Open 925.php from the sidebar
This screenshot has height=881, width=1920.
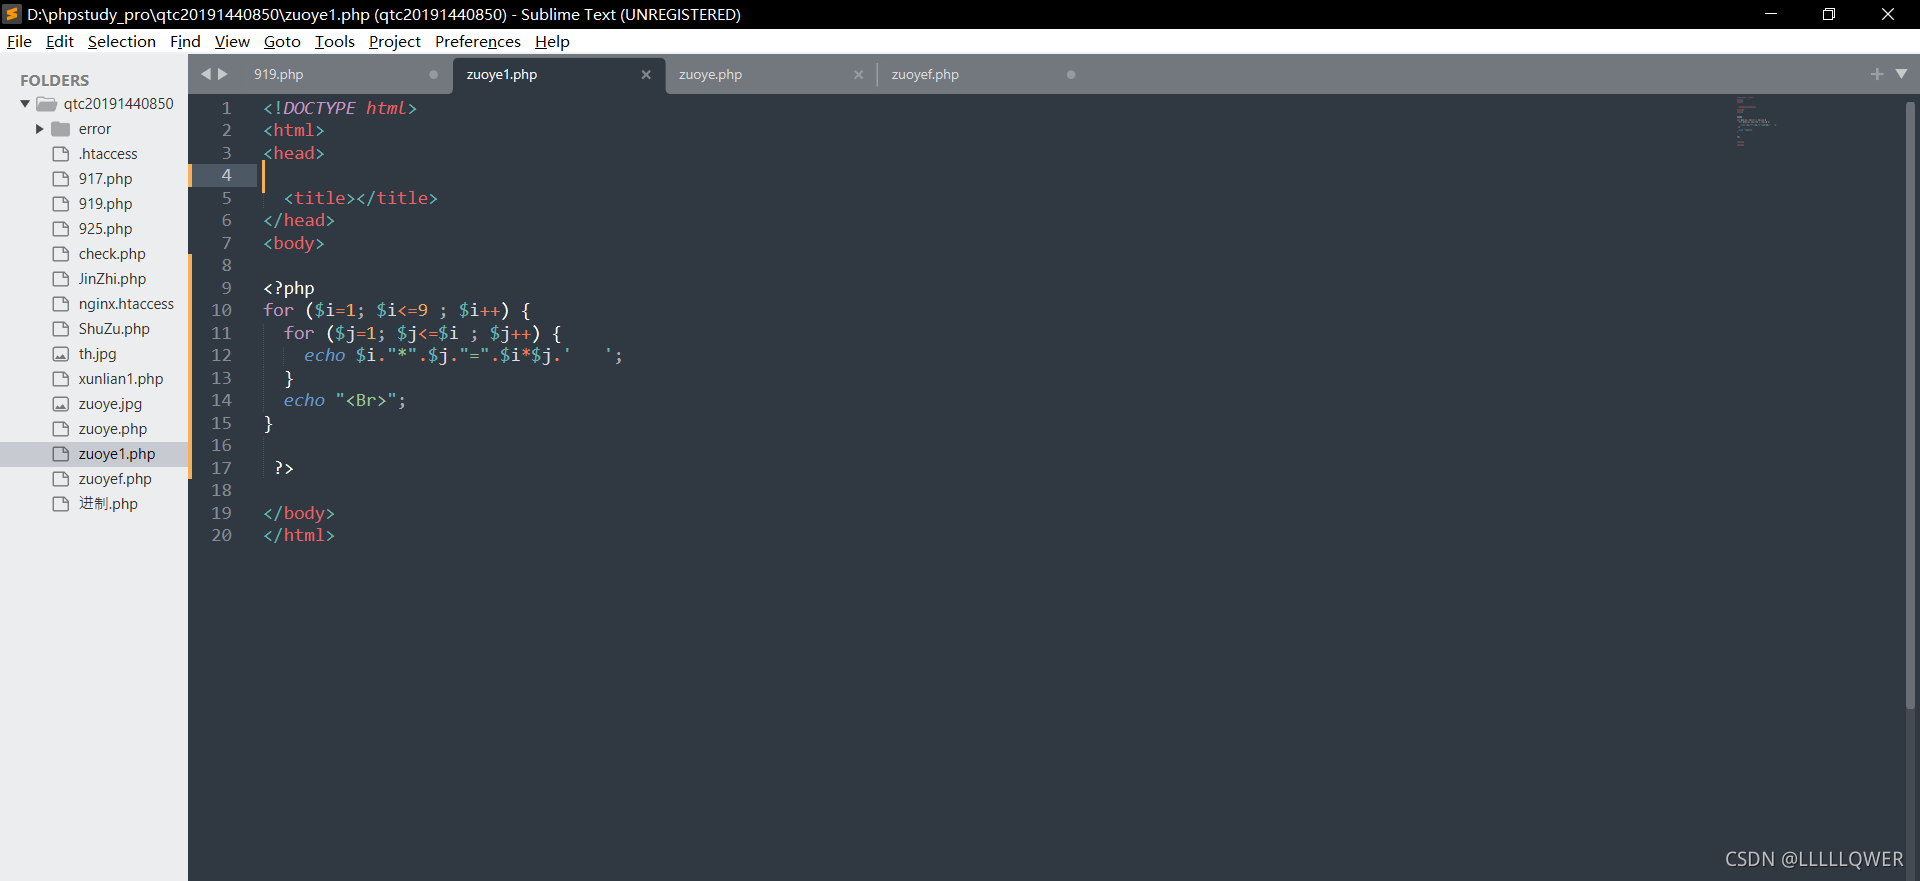(x=105, y=229)
